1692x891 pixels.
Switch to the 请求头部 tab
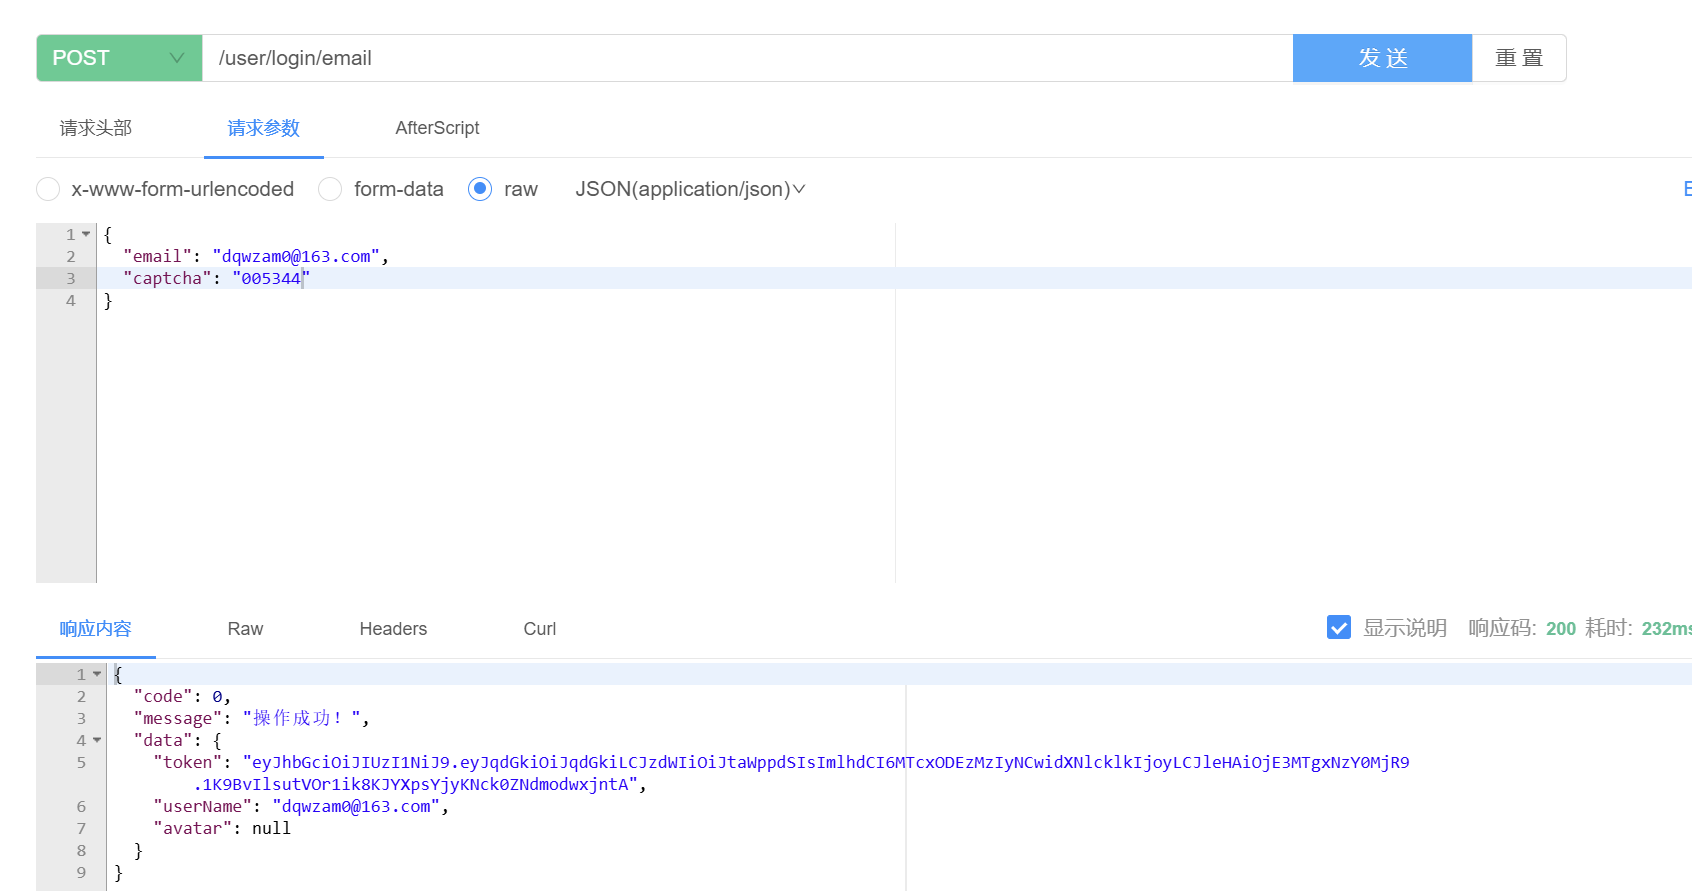tap(96, 128)
